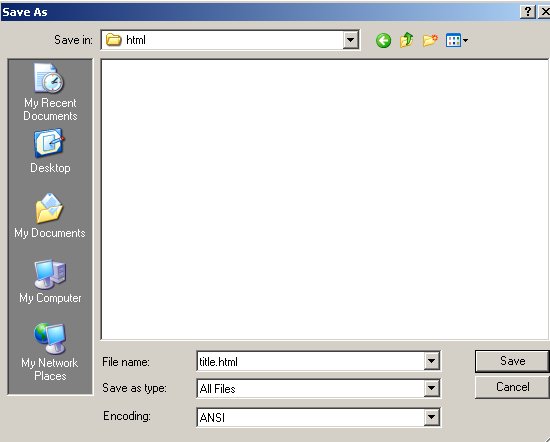Open the Views menu icon
Screen dimensions: 550x442
tap(456, 40)
